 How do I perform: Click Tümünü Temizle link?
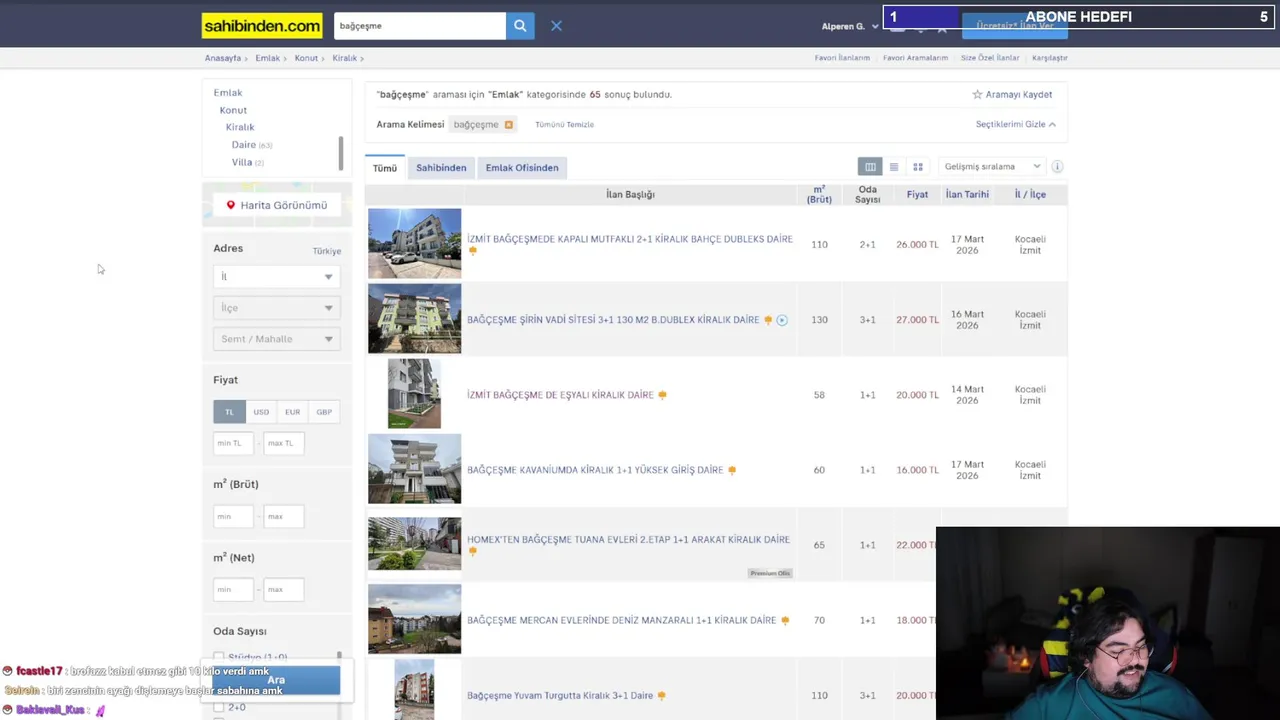pos(564,125)
